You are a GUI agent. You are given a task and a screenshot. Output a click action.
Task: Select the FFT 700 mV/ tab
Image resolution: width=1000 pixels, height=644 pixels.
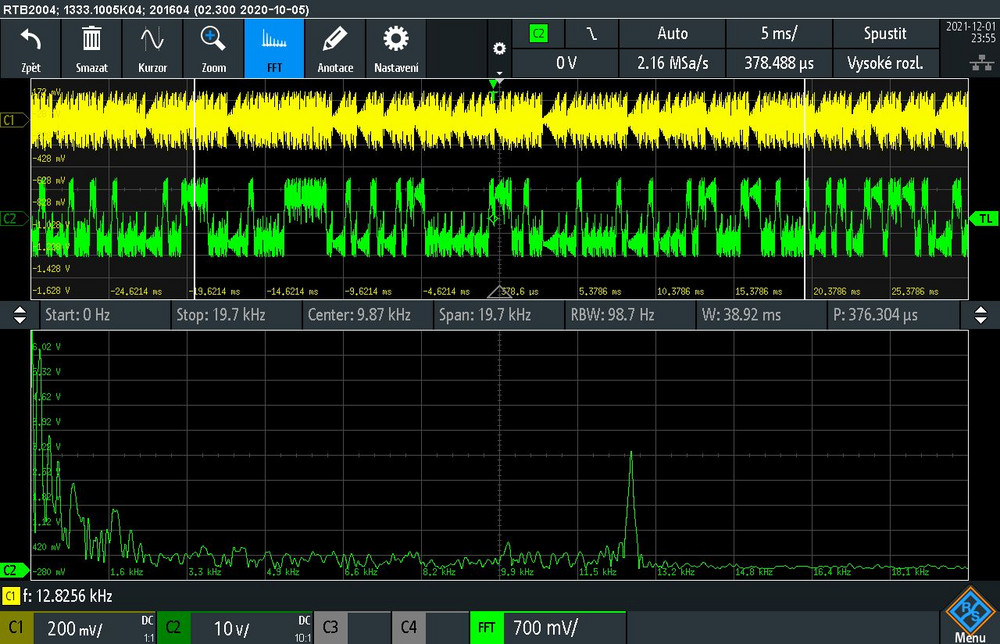544,628
